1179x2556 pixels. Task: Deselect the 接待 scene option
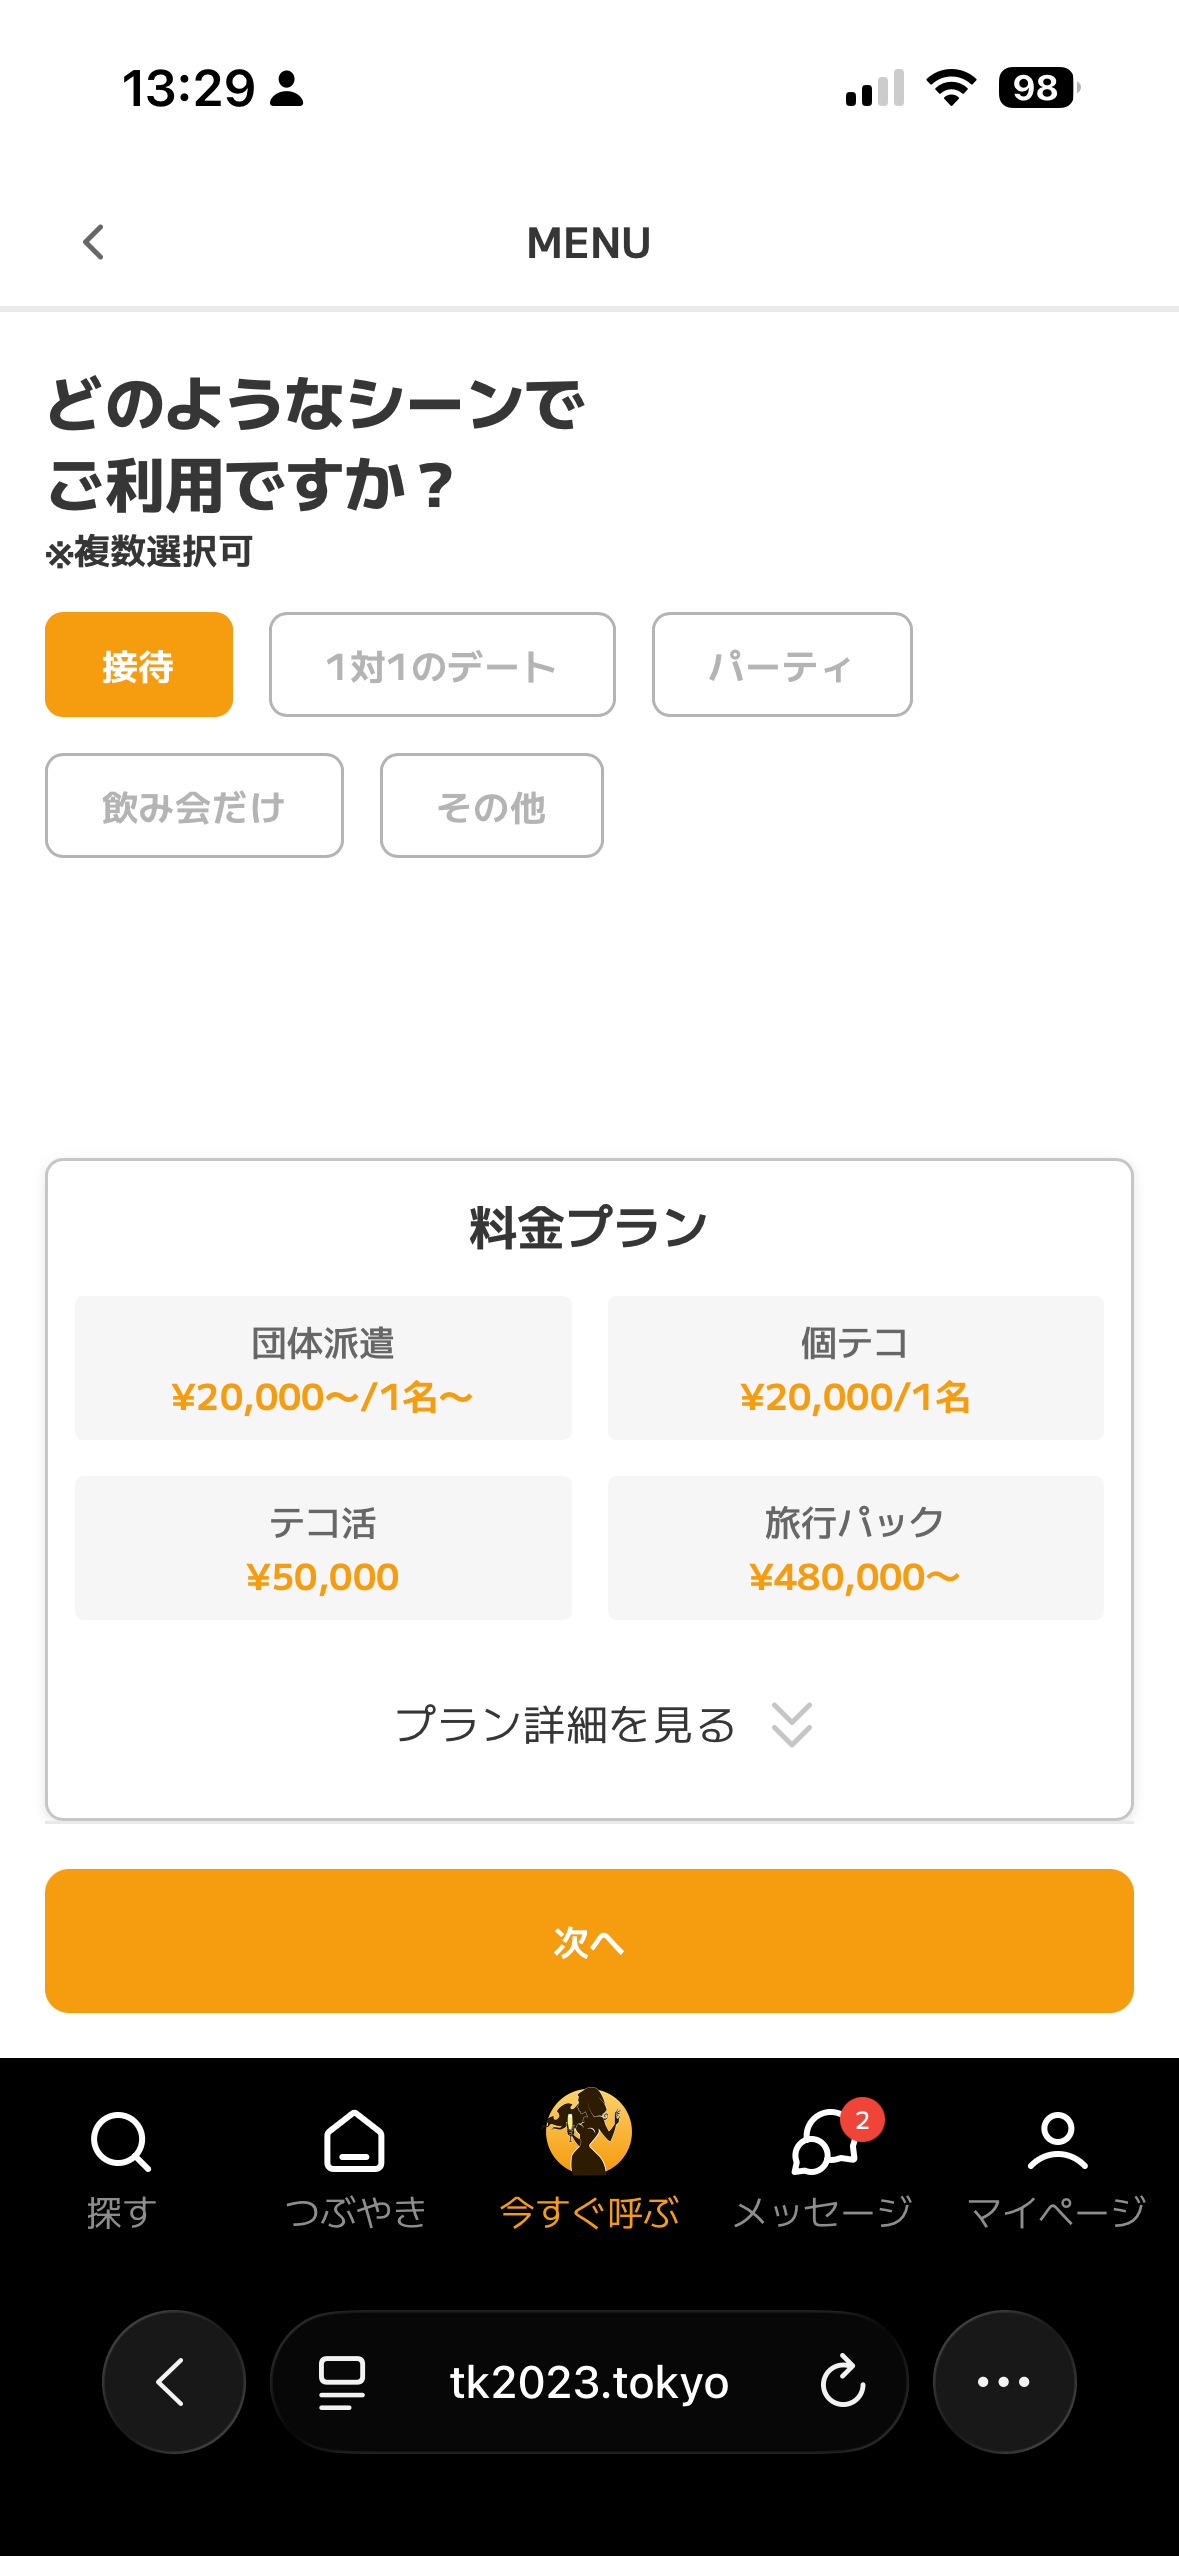[x=139, y=665]
